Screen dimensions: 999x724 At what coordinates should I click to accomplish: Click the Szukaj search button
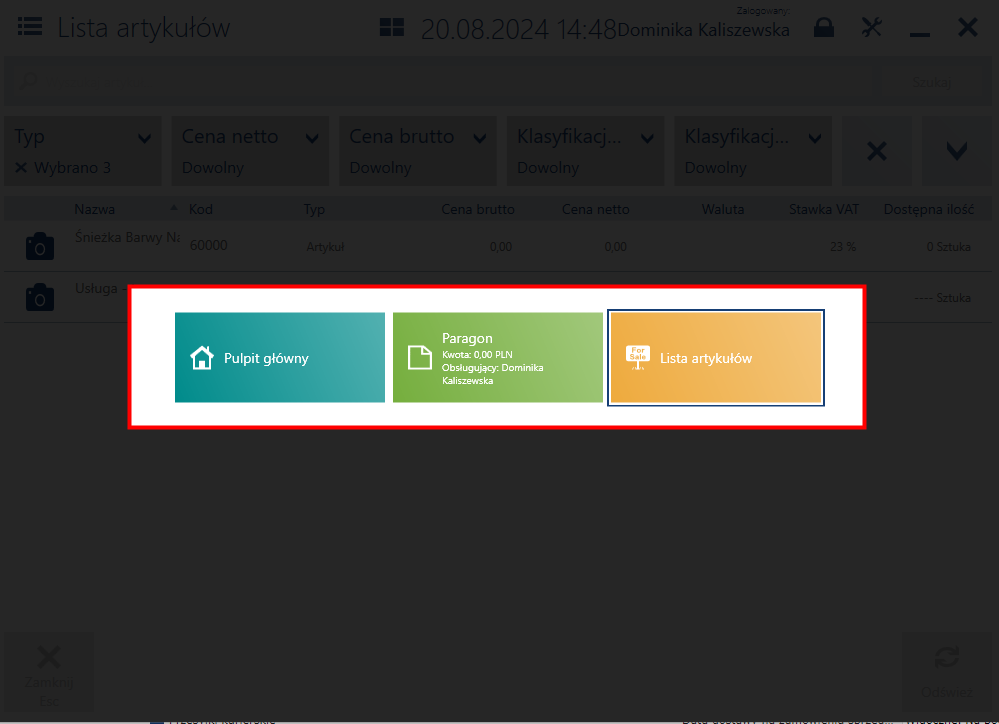tap(931, 82)
